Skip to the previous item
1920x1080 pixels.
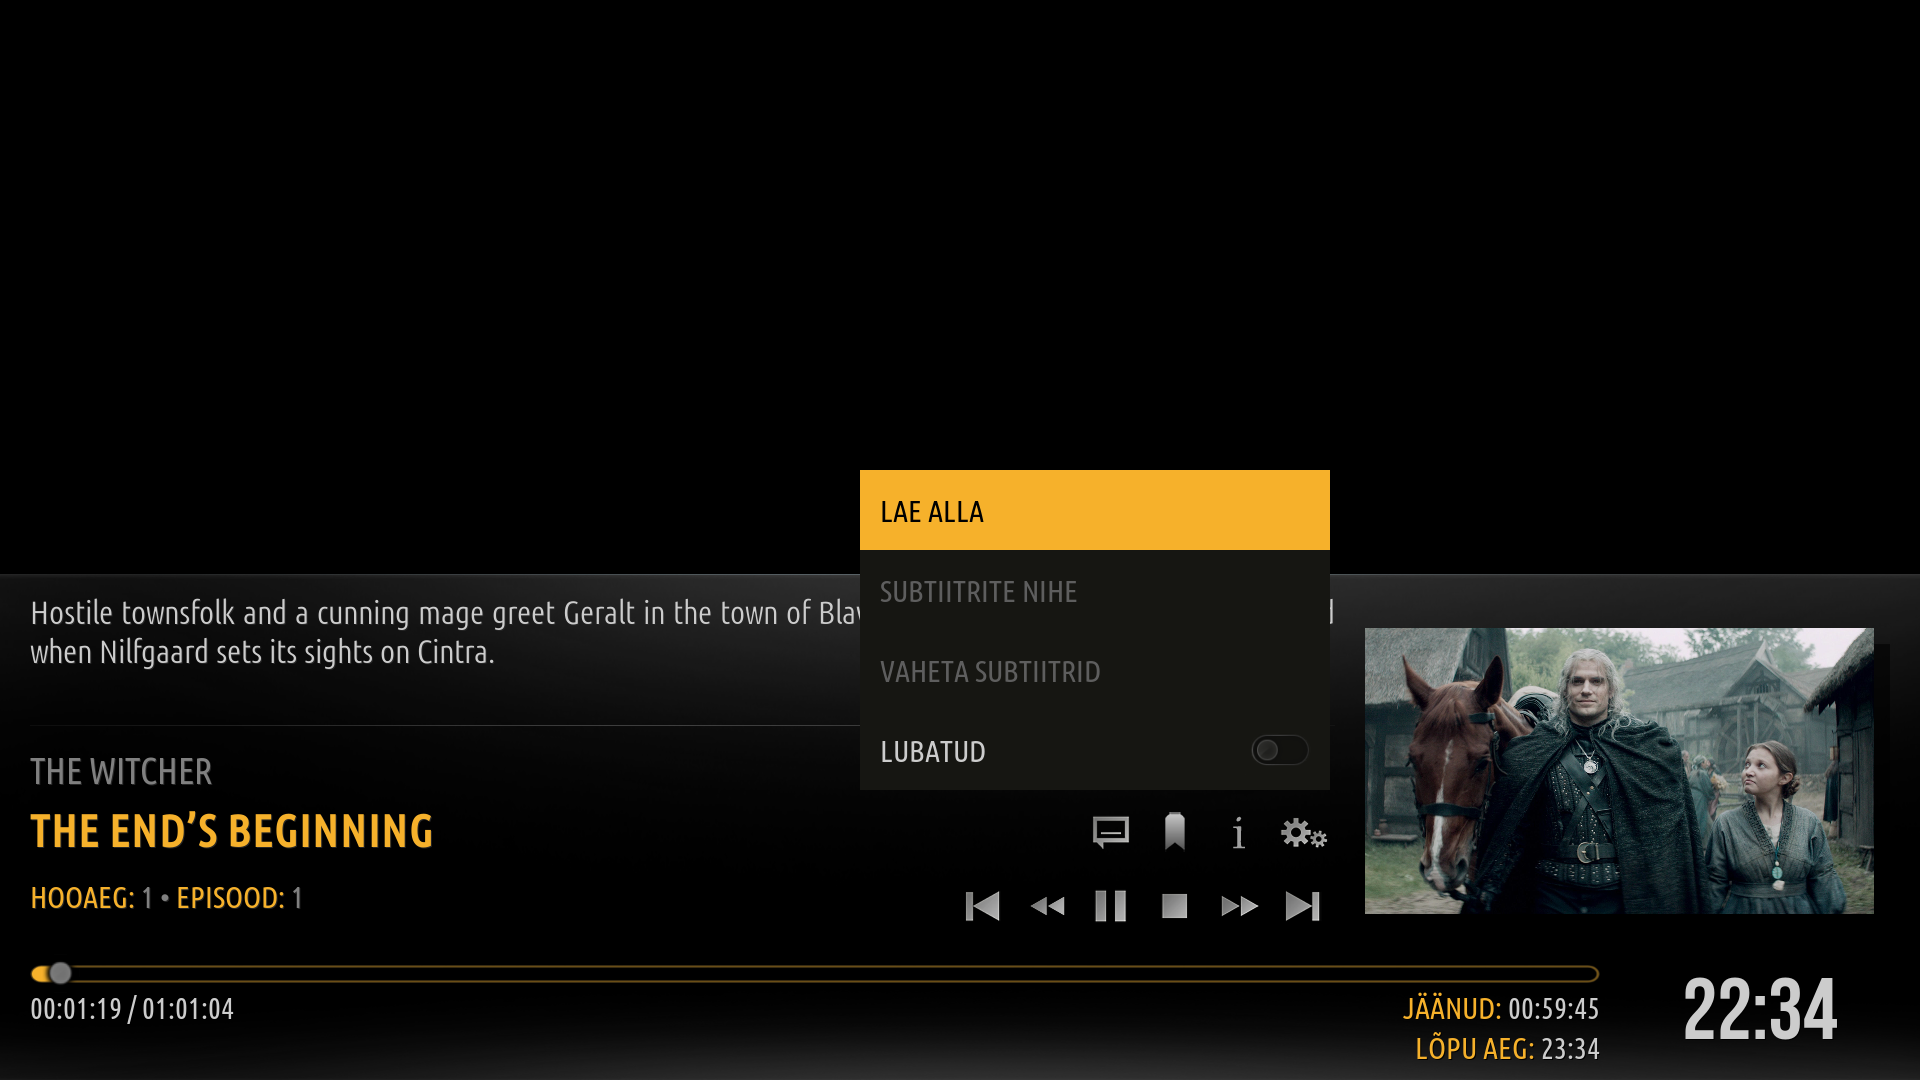coord(982,906)
